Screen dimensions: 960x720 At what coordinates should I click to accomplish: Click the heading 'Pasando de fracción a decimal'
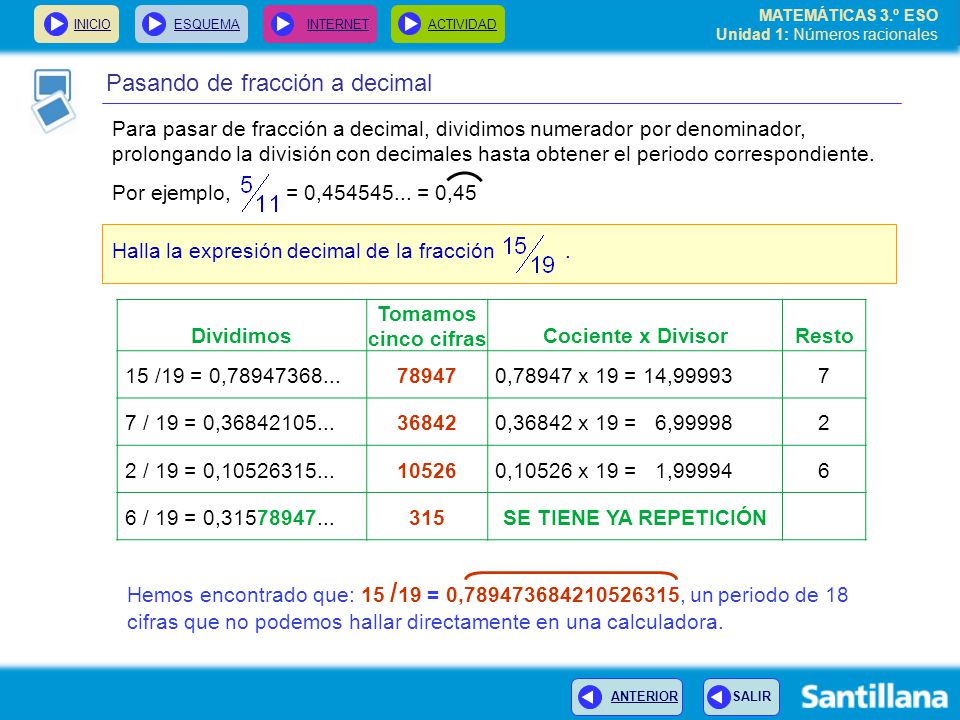click(x=269, y=83)
